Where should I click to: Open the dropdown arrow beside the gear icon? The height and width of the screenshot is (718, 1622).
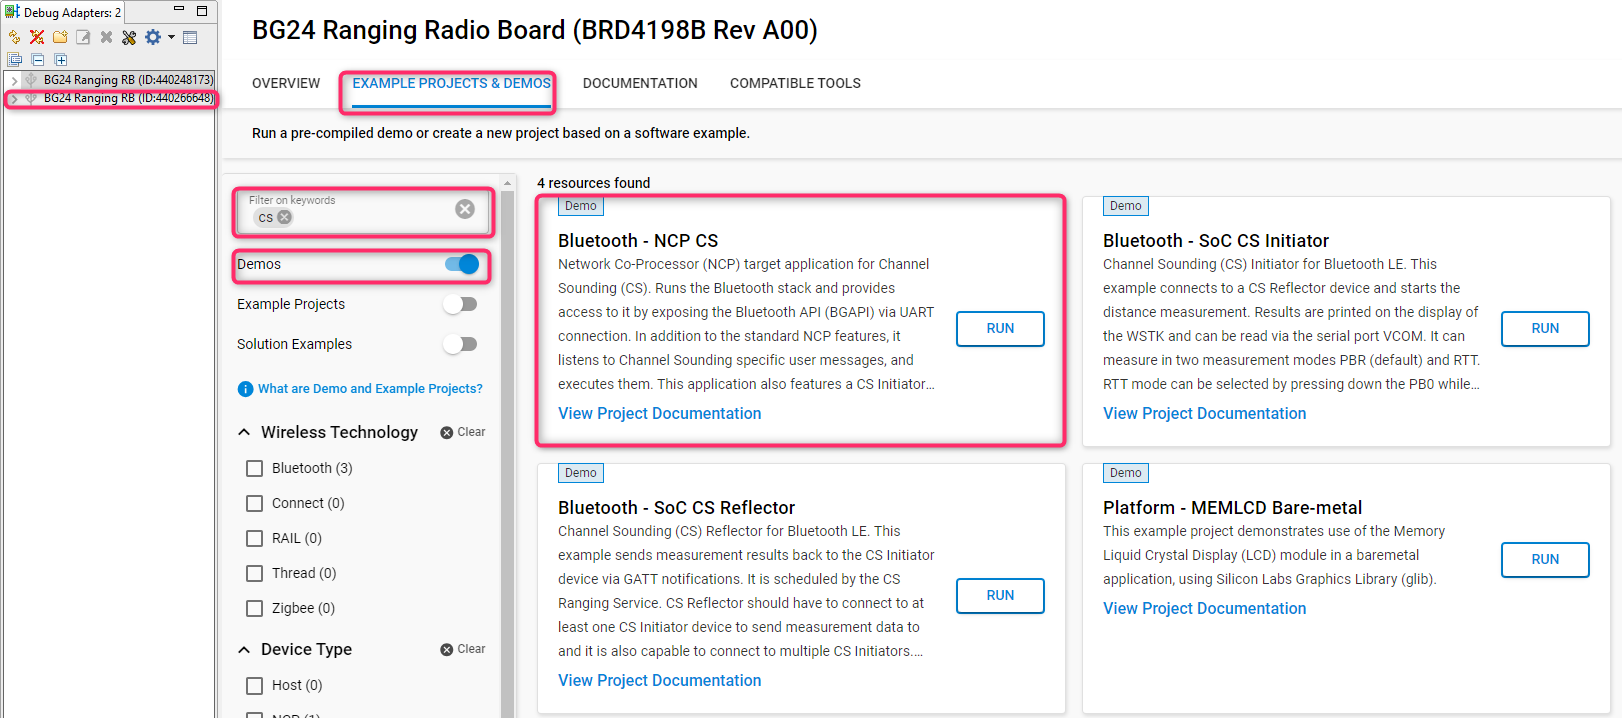[171, 37]
